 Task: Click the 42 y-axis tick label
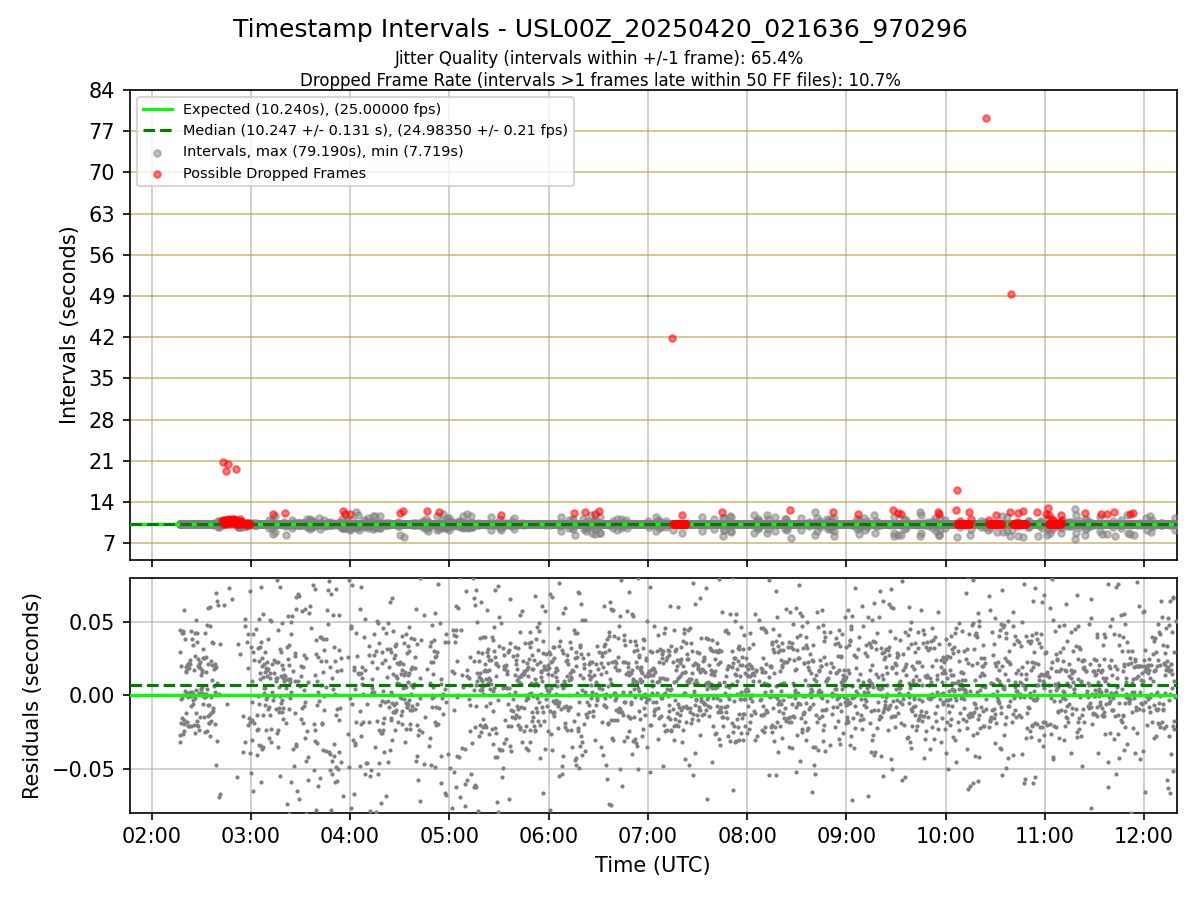[103, 337]
